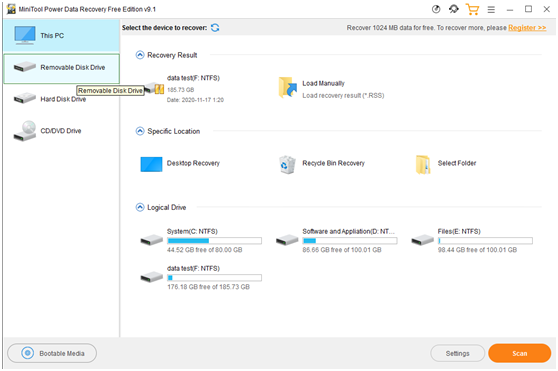Click Software and Application D drive icon
This screenshot has width=558, height=371.
pyautogui.click(x=287, y=240)
